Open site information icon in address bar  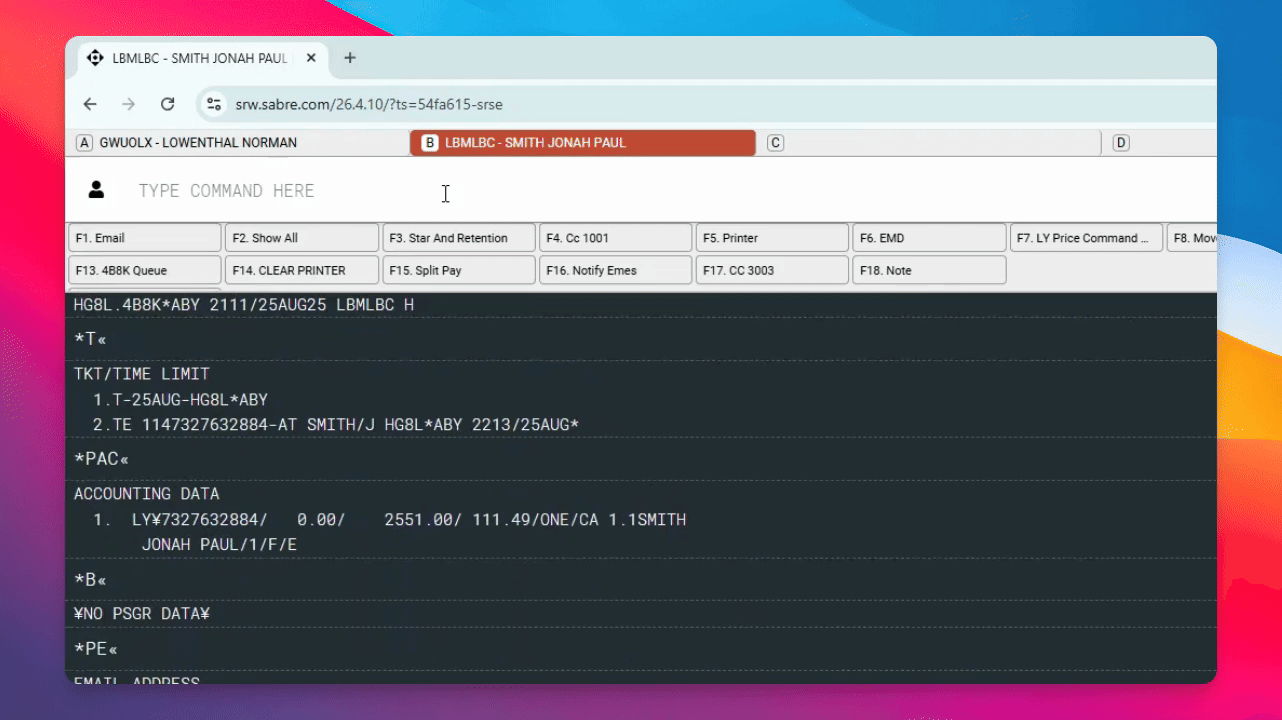coord(213,104)
